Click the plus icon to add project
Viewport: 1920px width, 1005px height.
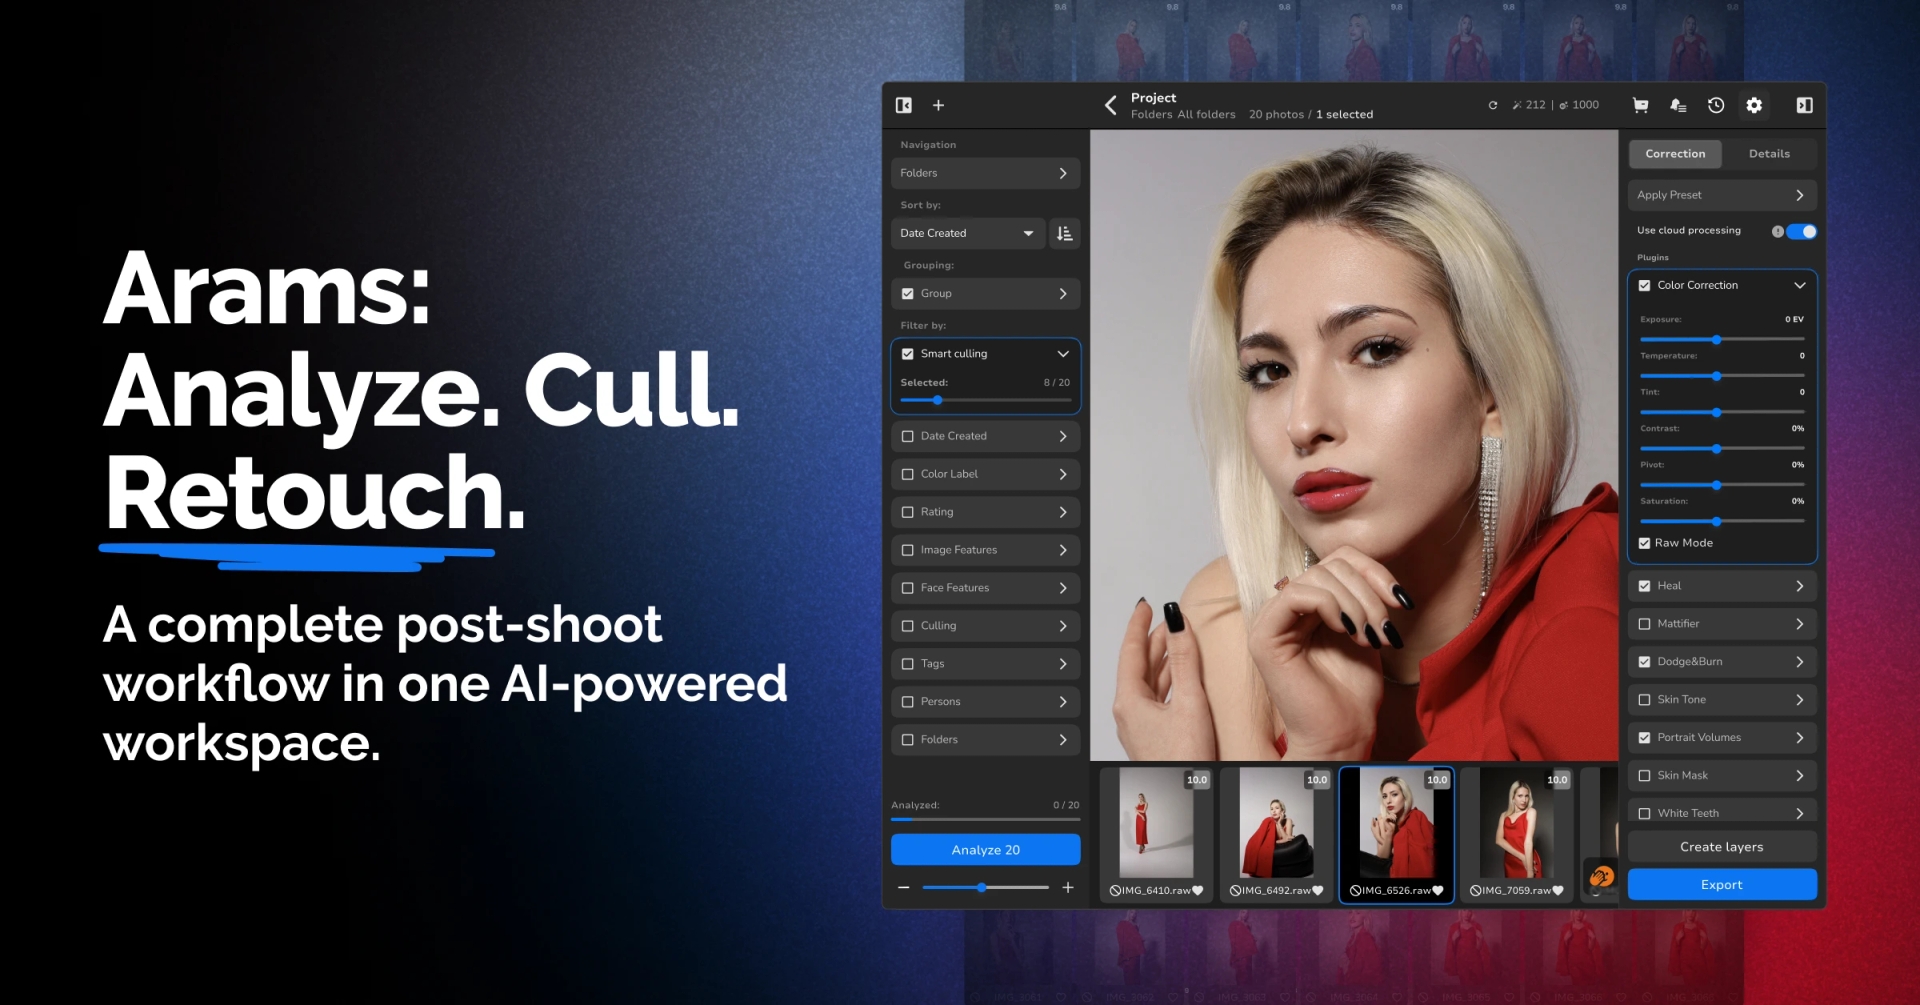pos(938,105)
